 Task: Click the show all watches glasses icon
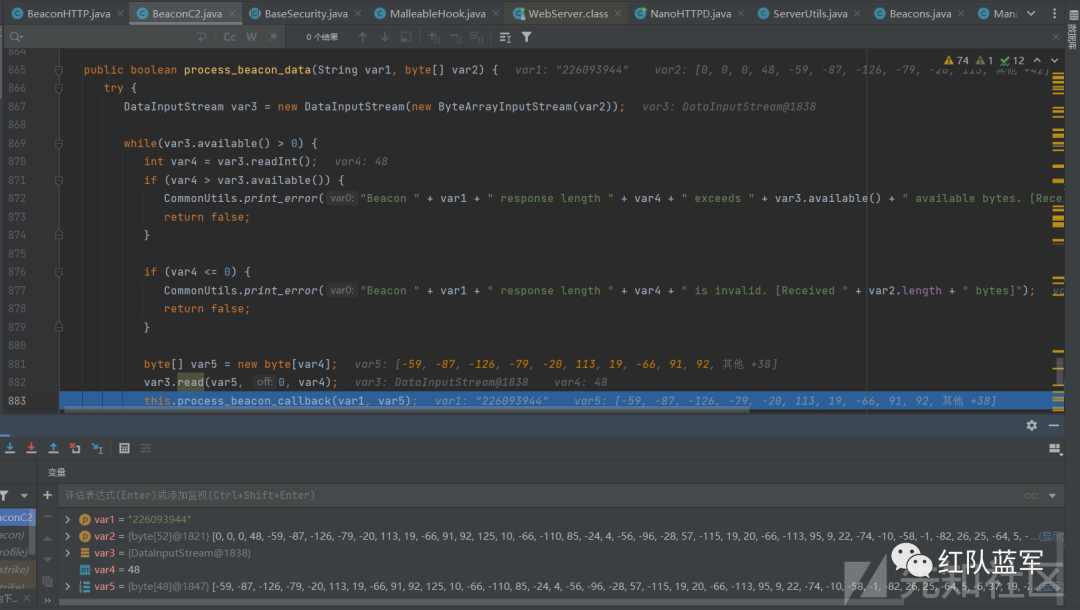[x=1030, y=495]
